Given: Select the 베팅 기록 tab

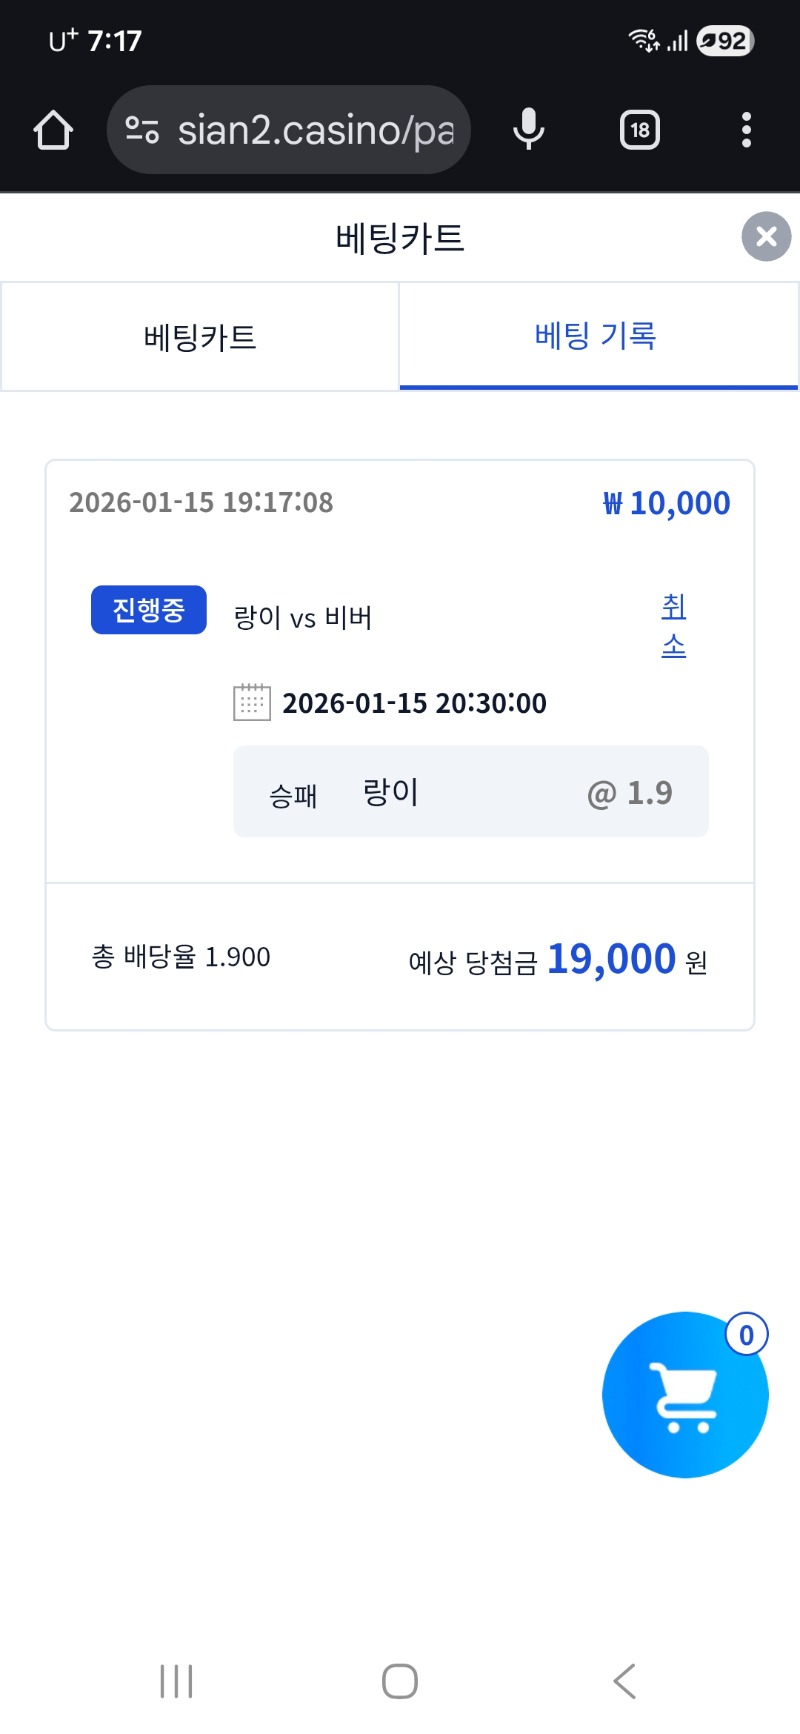Looking at the screenshot, I should 596,336.
